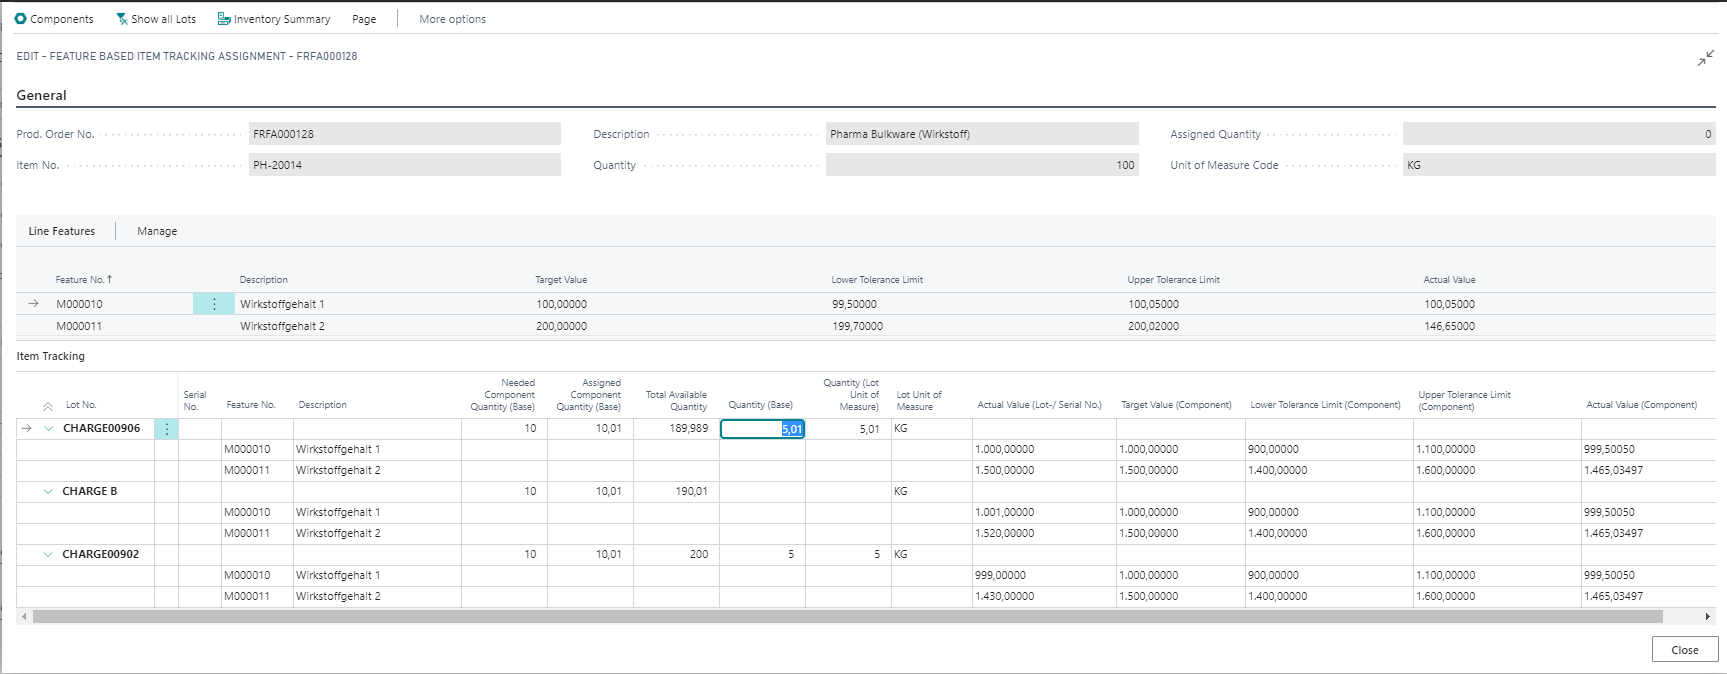Click the General section heading
Viewport: 1727px width, 674px height.
click(41, 95)
